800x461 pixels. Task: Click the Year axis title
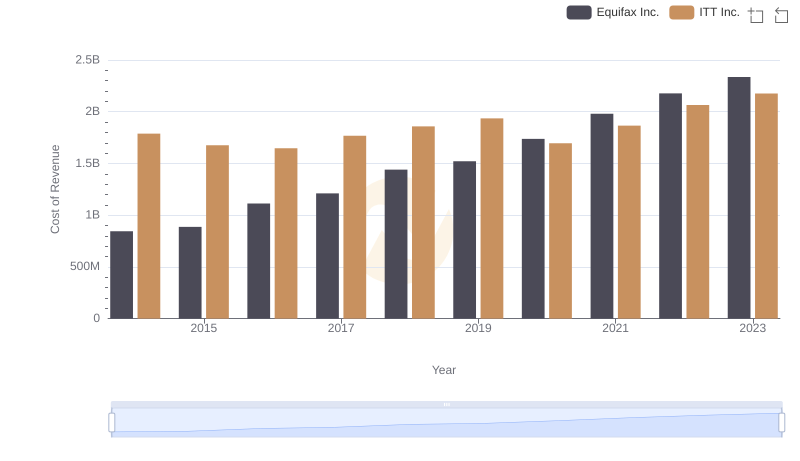pyautogui.click(x=444, y=370)
